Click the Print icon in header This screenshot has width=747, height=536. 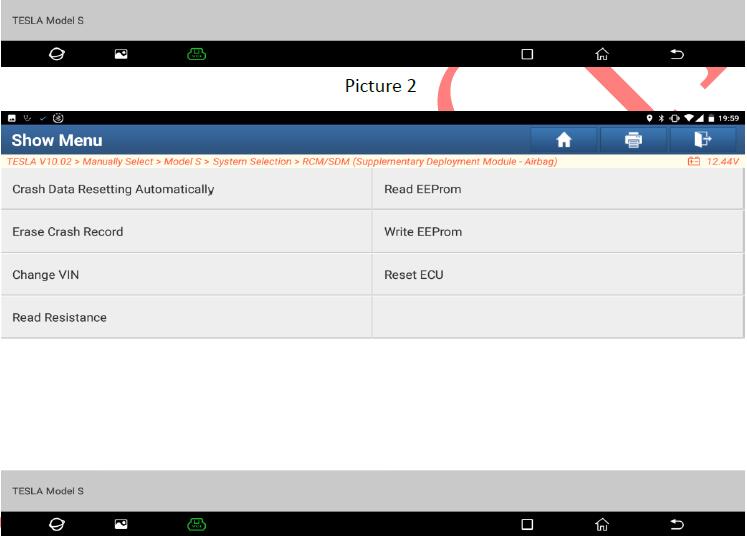coord(633,140)
